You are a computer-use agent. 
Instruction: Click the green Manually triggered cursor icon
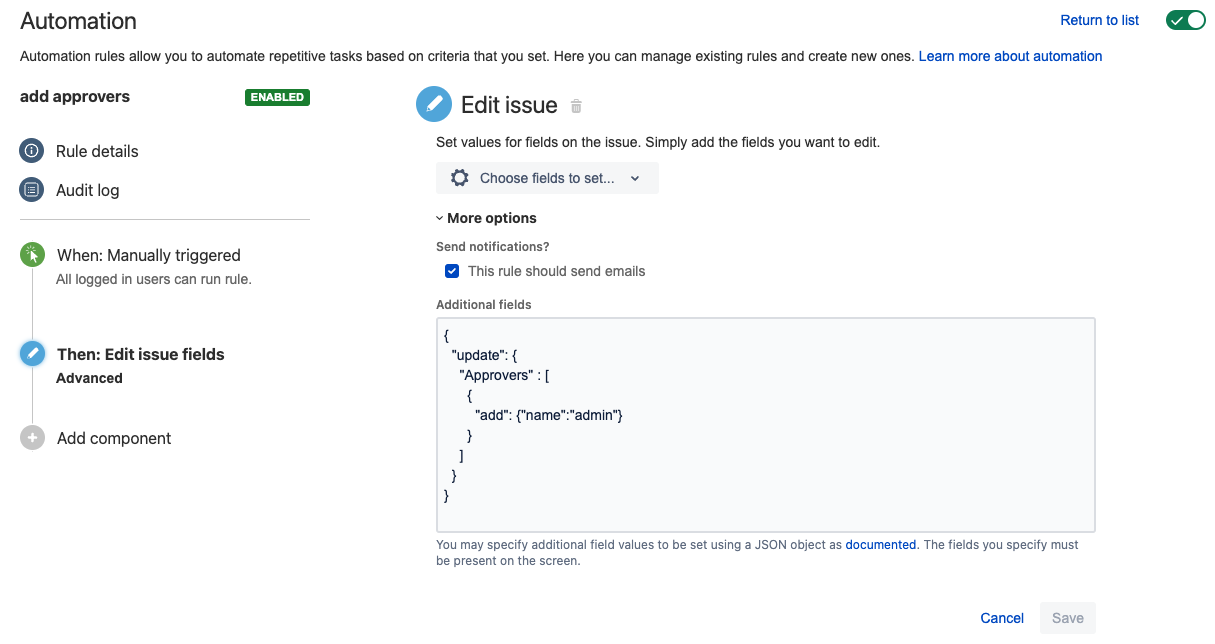pyautogui.click(x=32, y=255)
